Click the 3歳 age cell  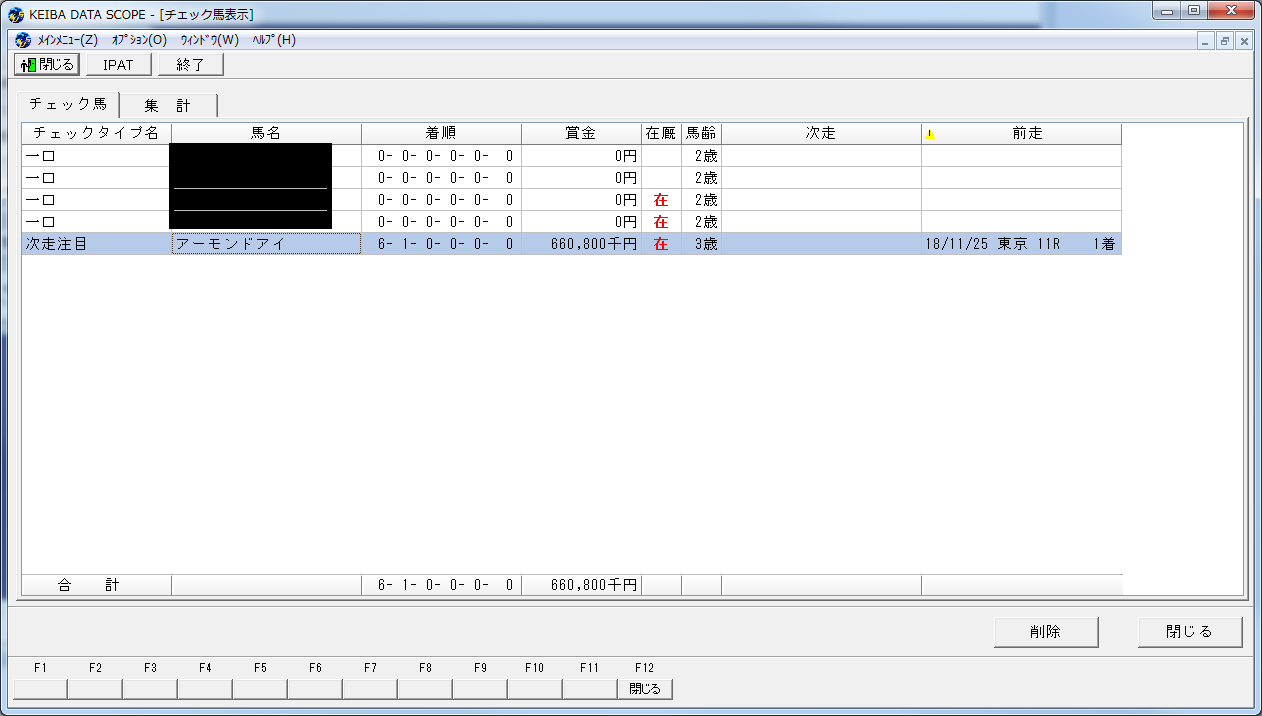702,244
